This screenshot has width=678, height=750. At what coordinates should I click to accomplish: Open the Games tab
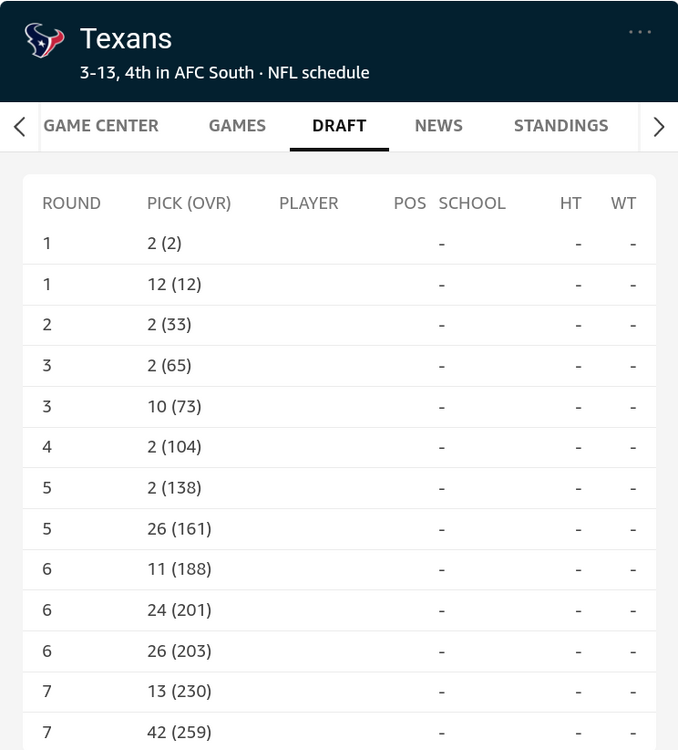[237, 126]
